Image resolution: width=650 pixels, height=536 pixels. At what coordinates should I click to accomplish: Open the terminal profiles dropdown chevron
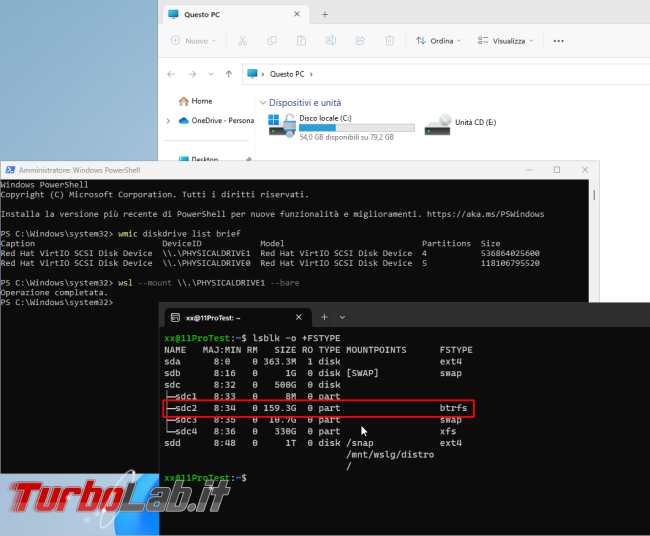click(x=342, y=317)
